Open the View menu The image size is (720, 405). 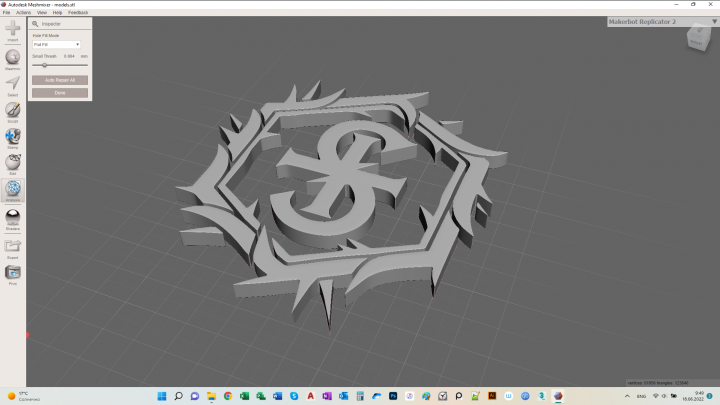42,12
